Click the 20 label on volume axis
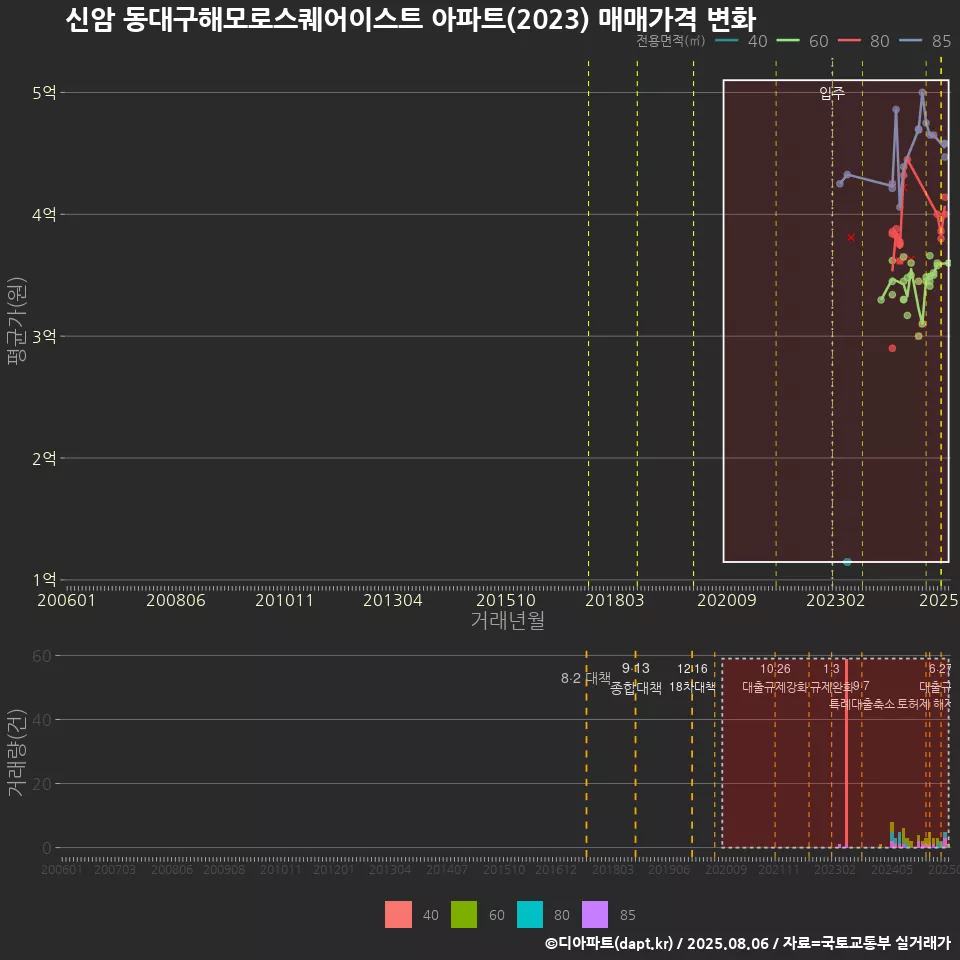This screenshot has width=960, height=960. coord(42,784)
